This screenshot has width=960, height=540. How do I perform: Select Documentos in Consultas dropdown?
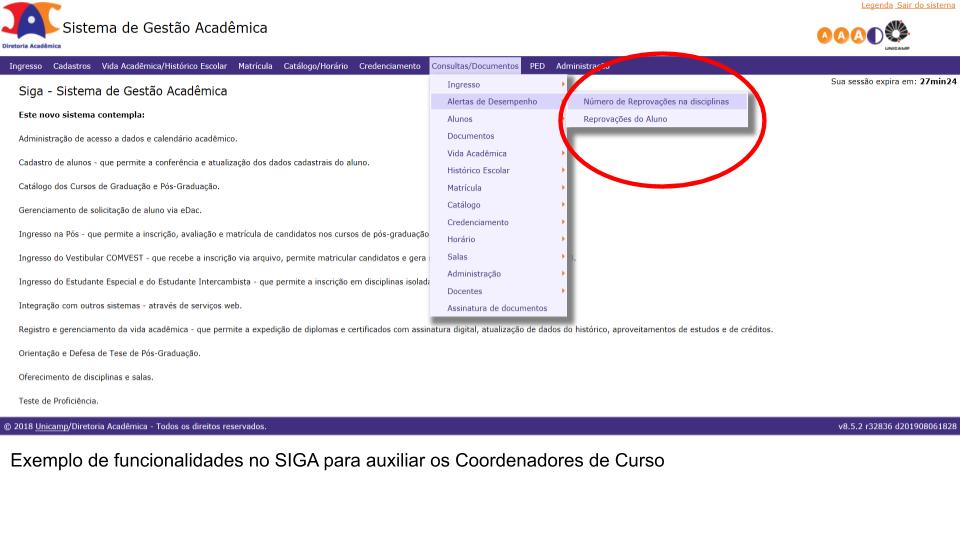471,136
